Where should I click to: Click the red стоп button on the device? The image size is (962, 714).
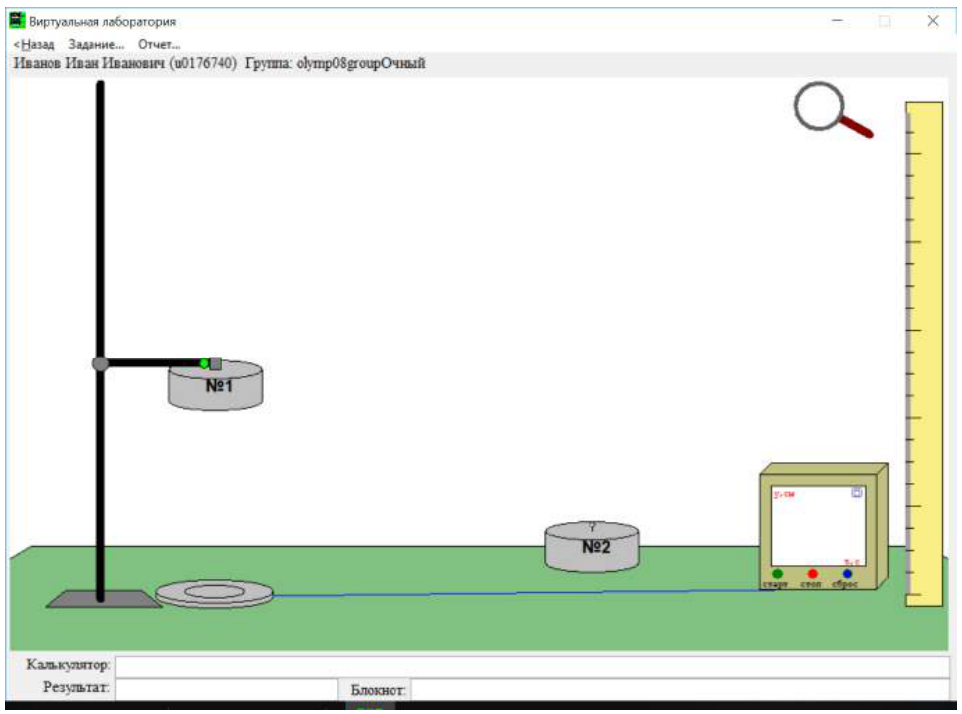click(812, 574)
